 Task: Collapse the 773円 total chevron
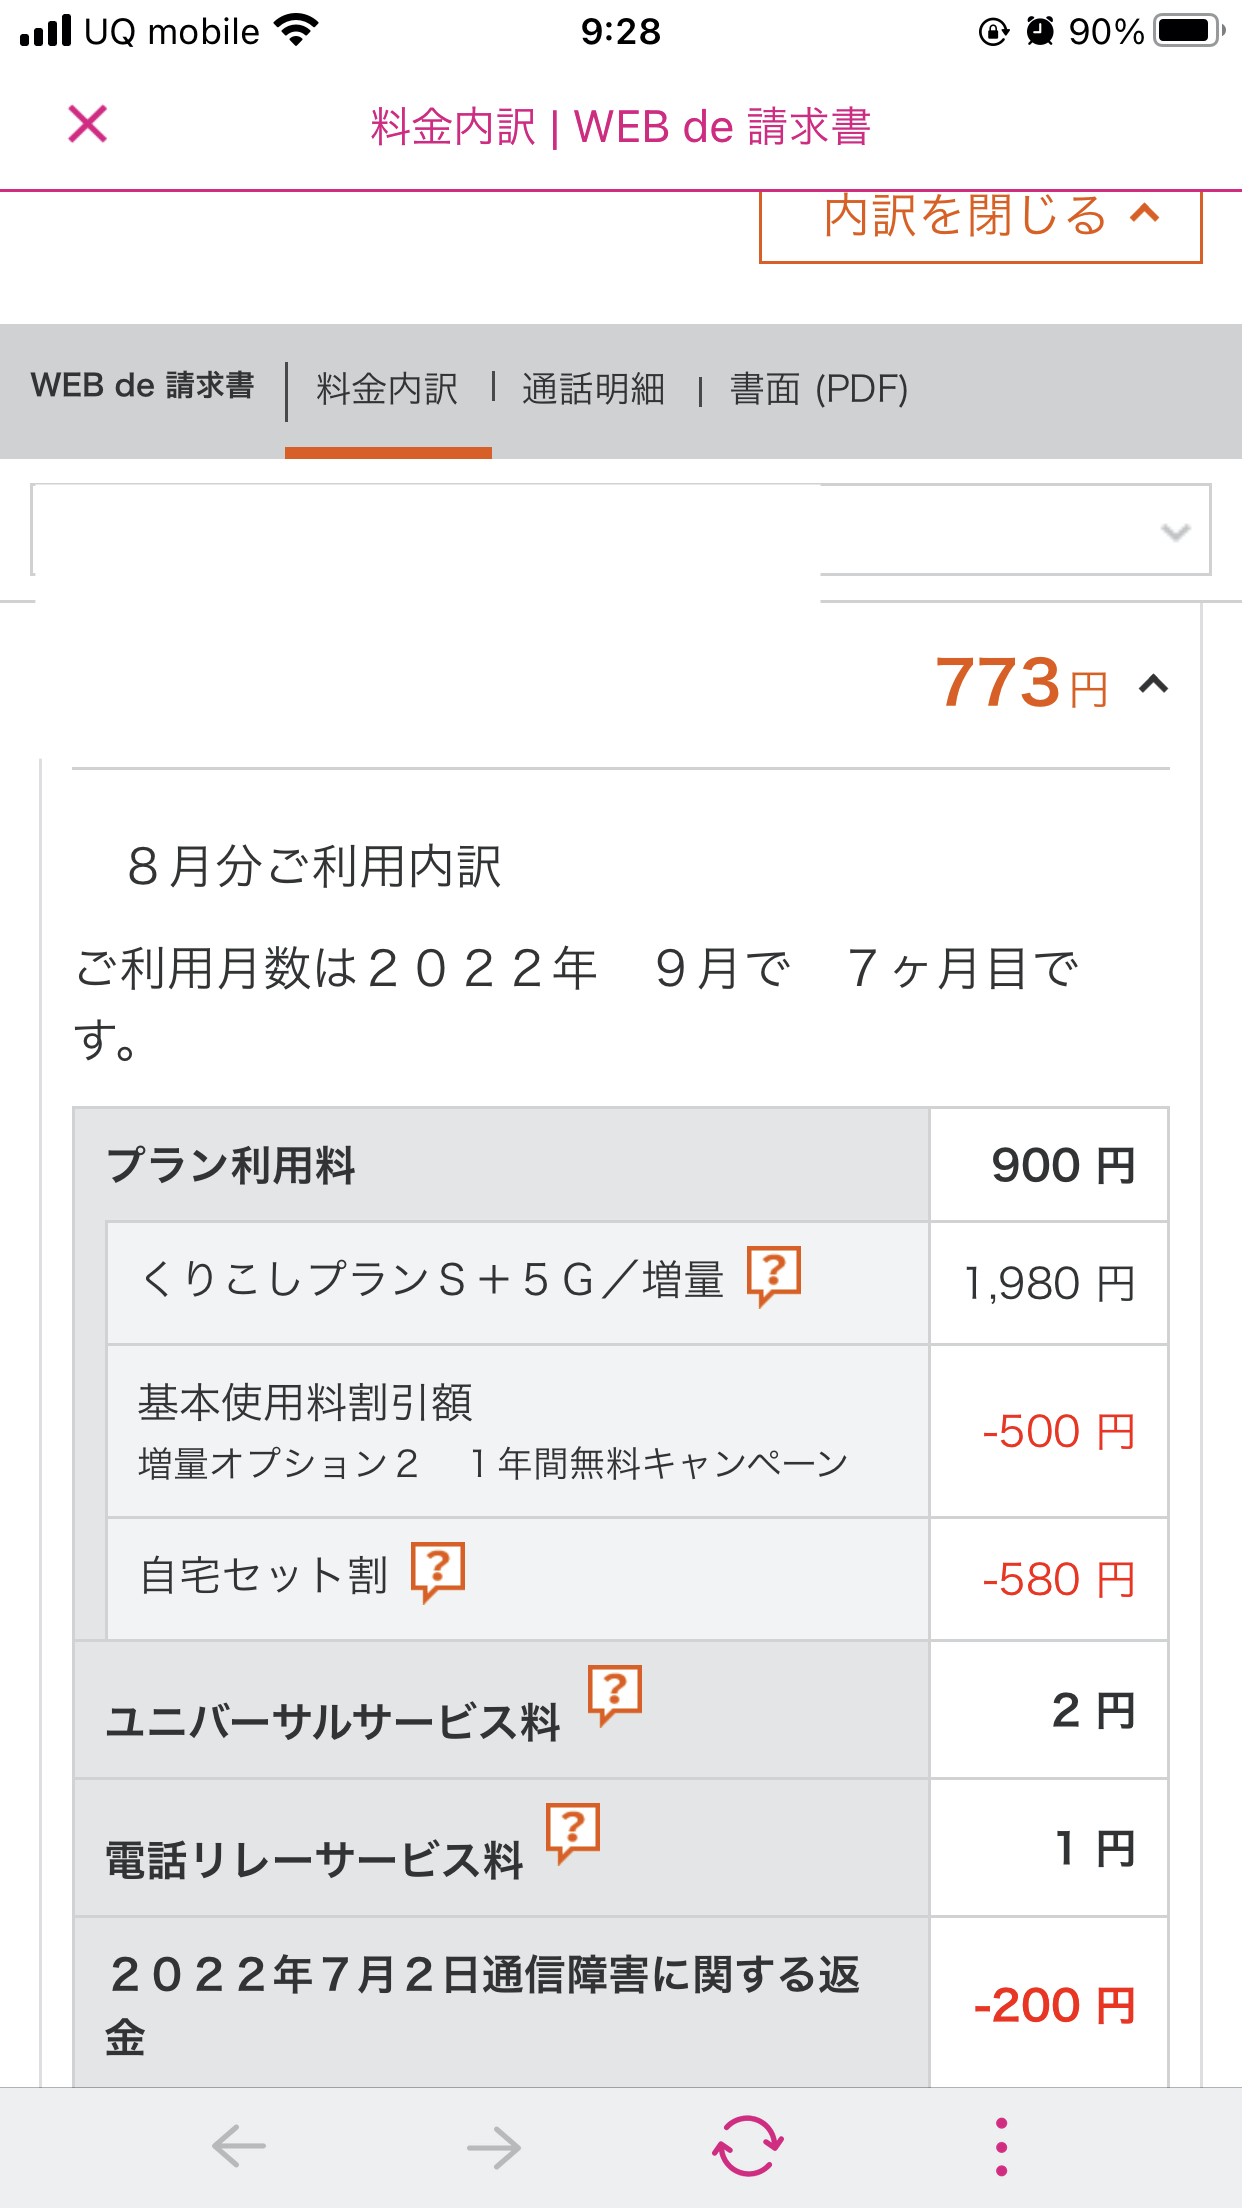pos(1153,685)
